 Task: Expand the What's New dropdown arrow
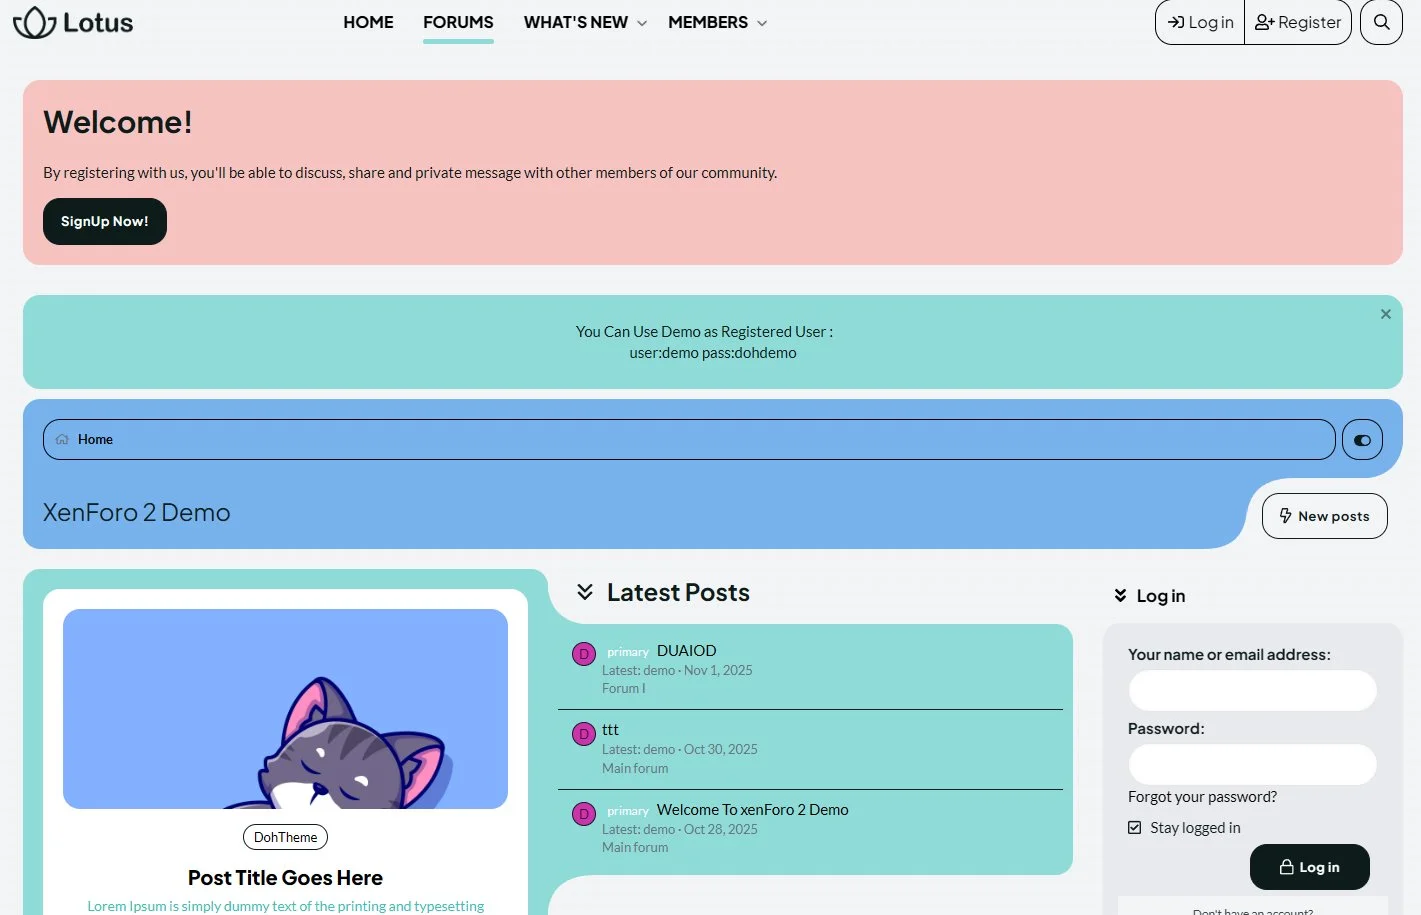(642, 23)
